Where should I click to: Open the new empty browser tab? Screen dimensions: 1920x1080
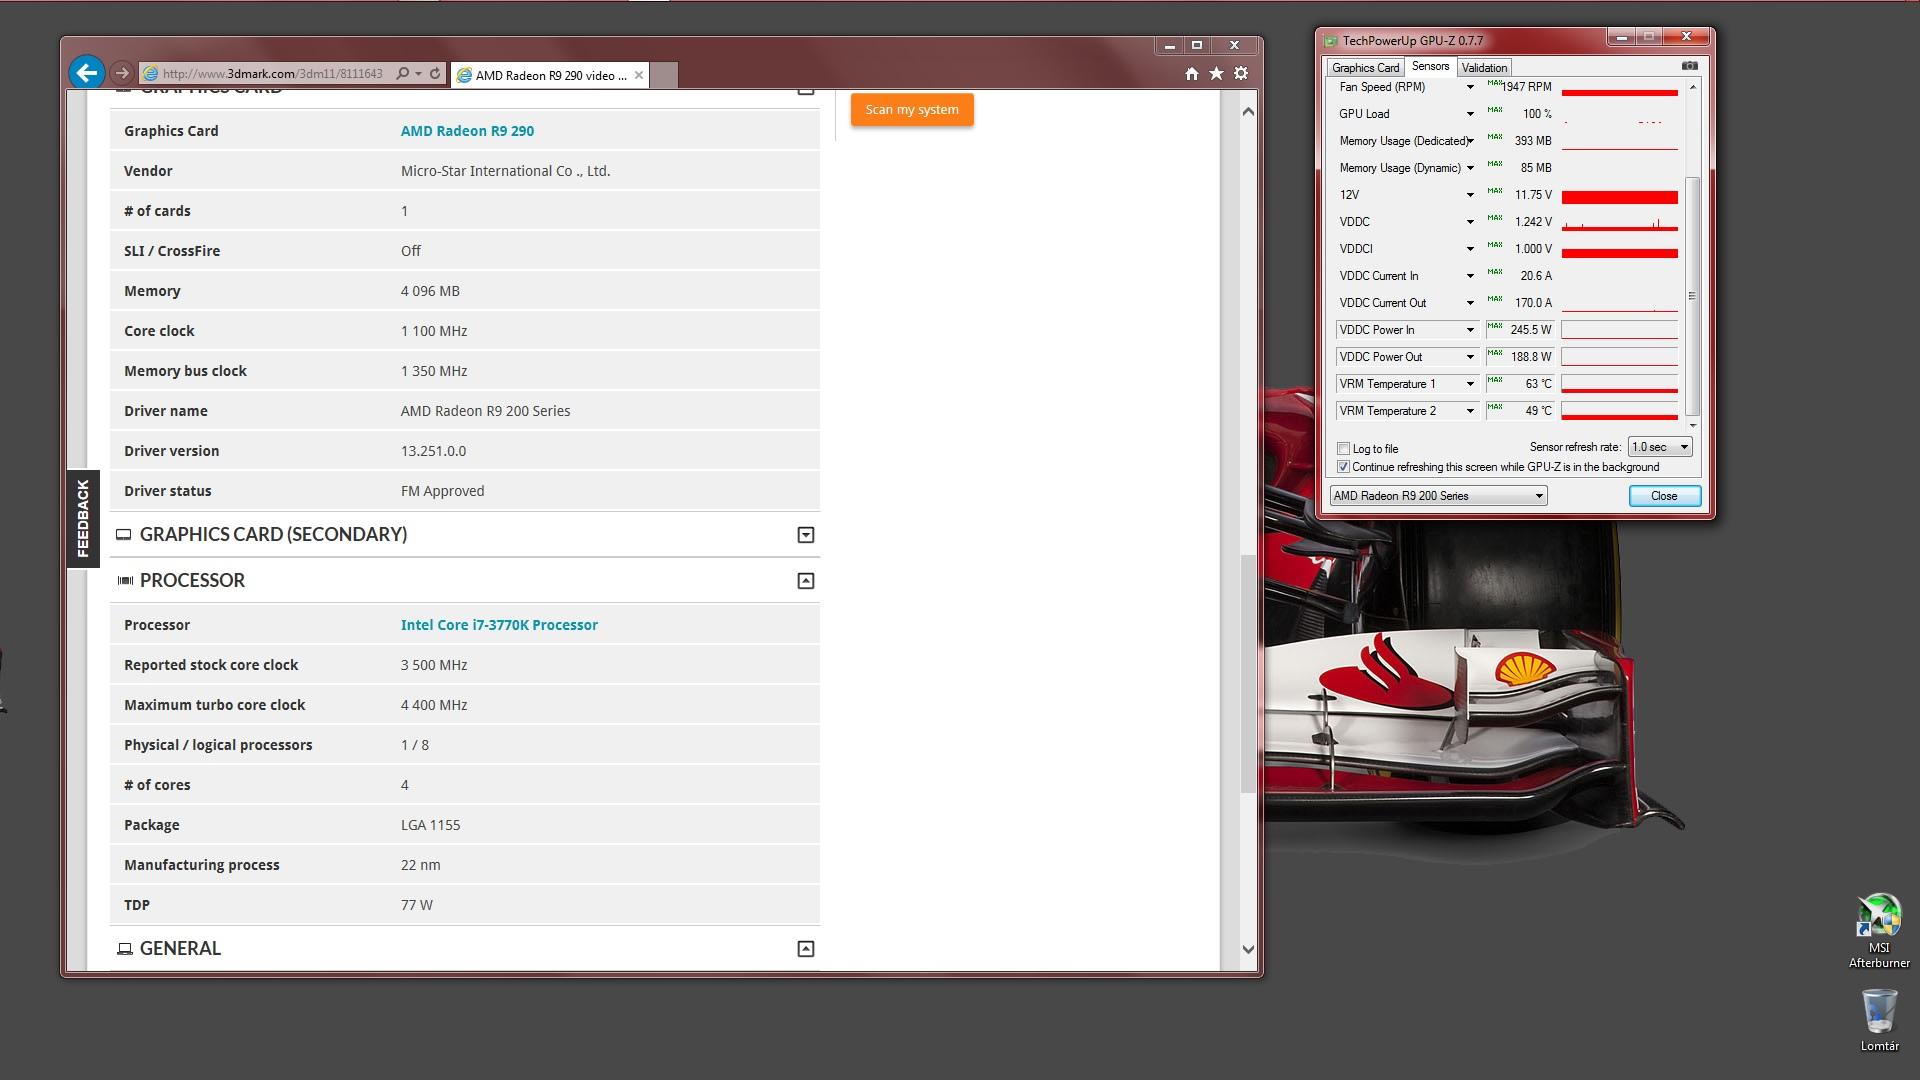tap(664, 75)
